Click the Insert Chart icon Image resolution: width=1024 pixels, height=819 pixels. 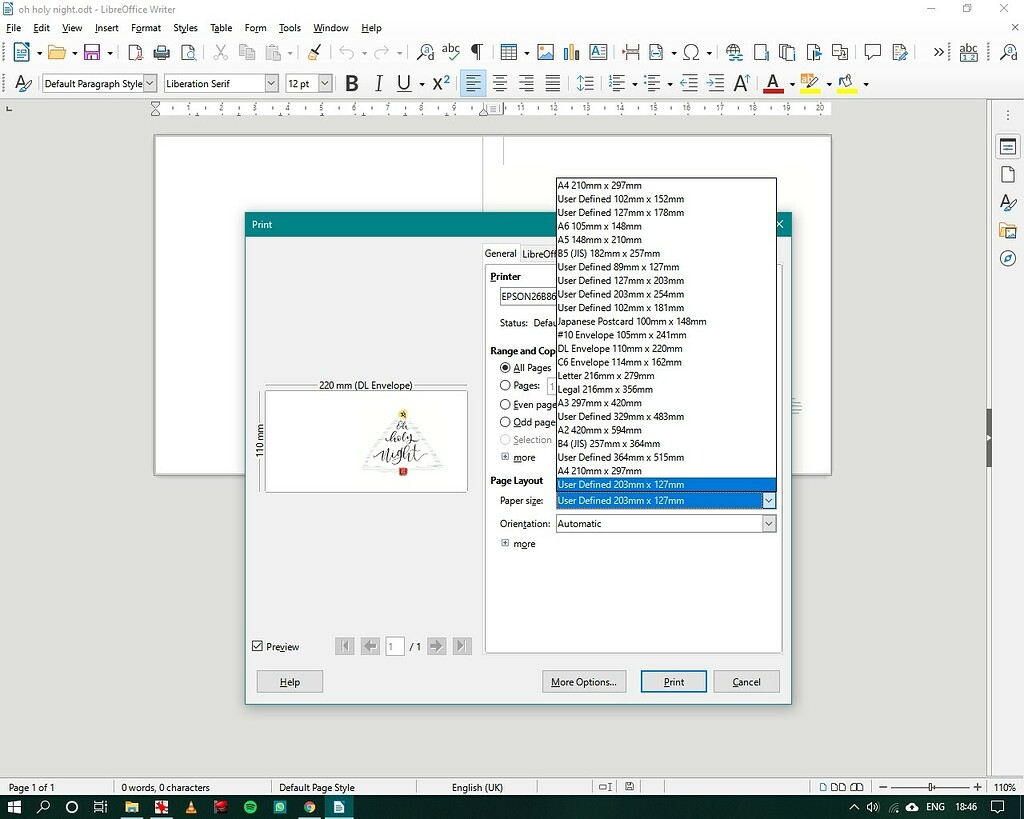(571, 52)
